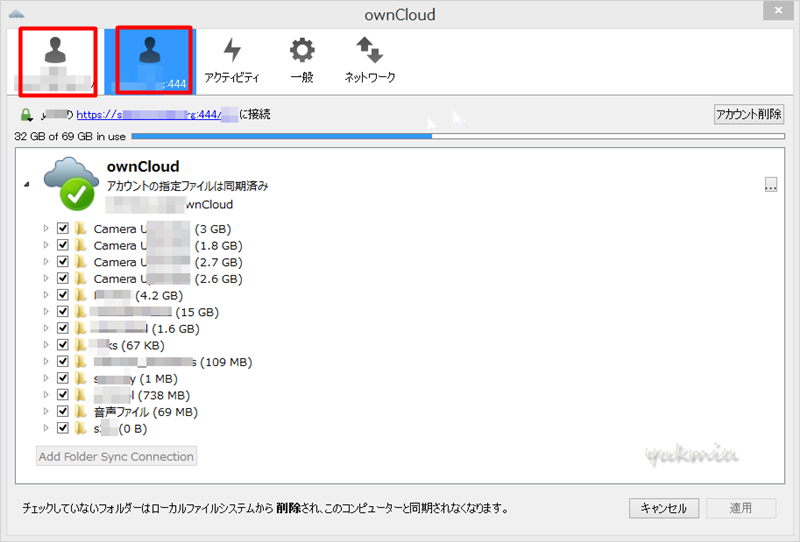Open the 一般 (General) settings tab
The width and height of the screenshot is (800, 542).
point(302,61)
